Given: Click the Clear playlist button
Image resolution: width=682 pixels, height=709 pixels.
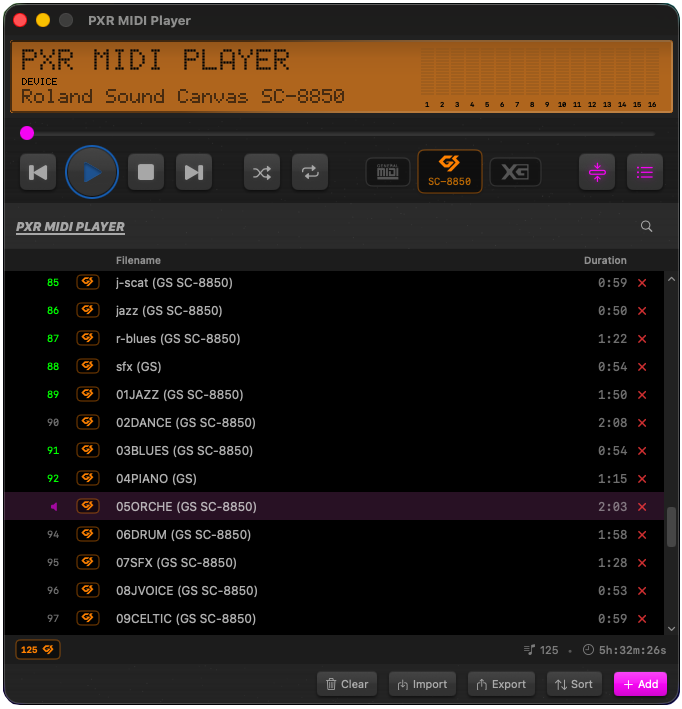Looking at the screenshot, I should point(346,684).
